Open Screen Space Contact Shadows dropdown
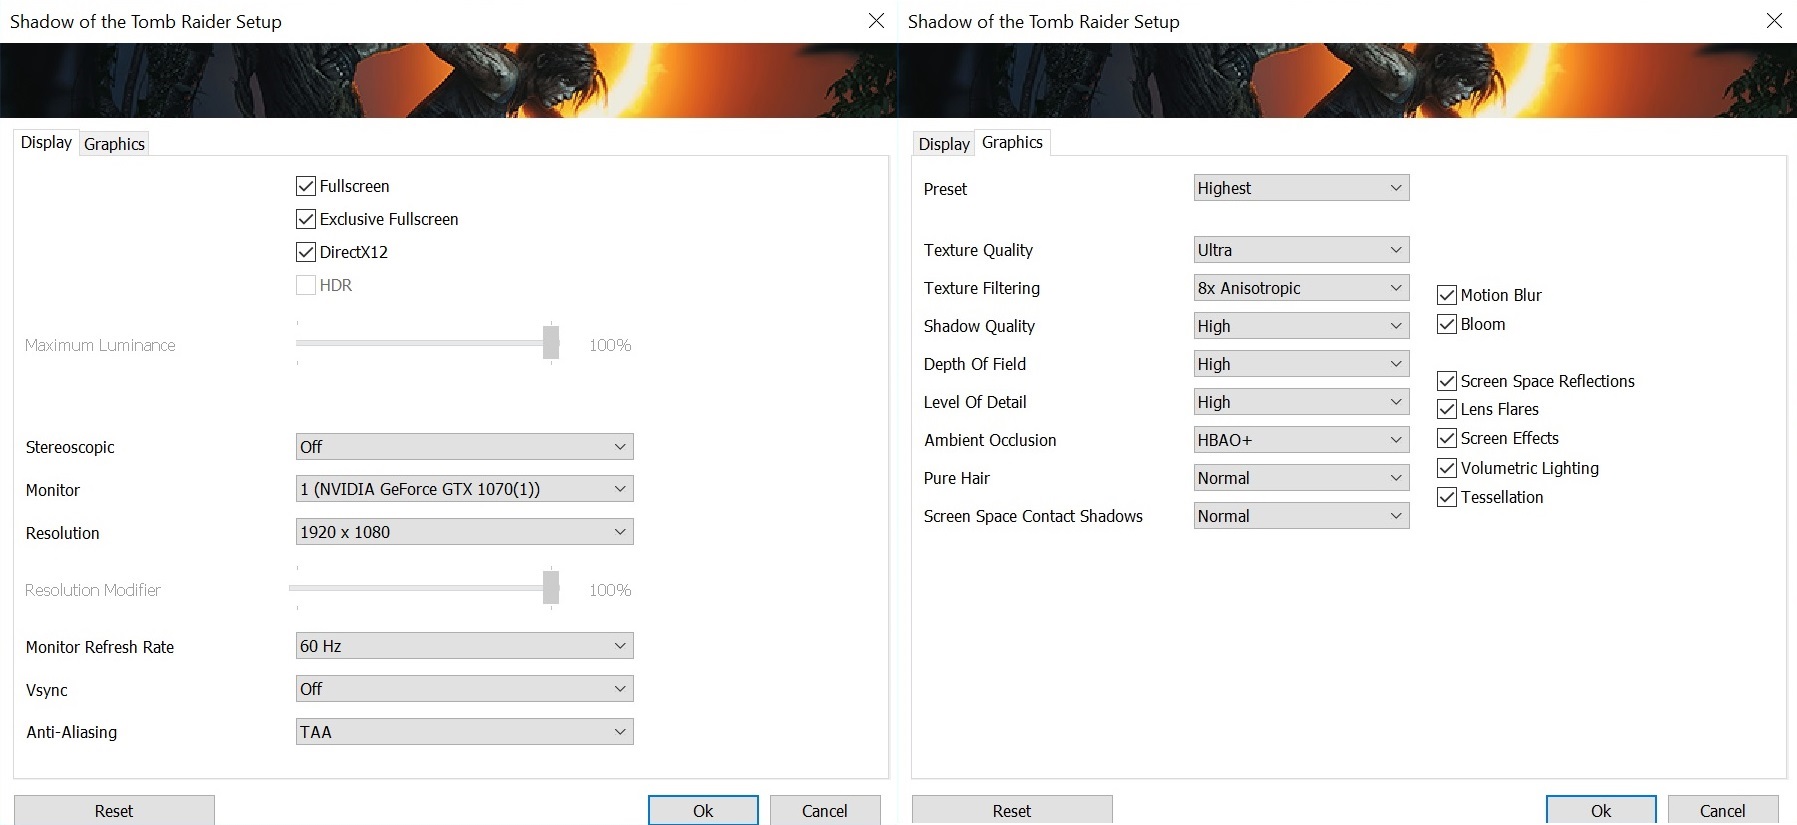The width and height of the screenshot is (1797, 825). pos(1301,516)
